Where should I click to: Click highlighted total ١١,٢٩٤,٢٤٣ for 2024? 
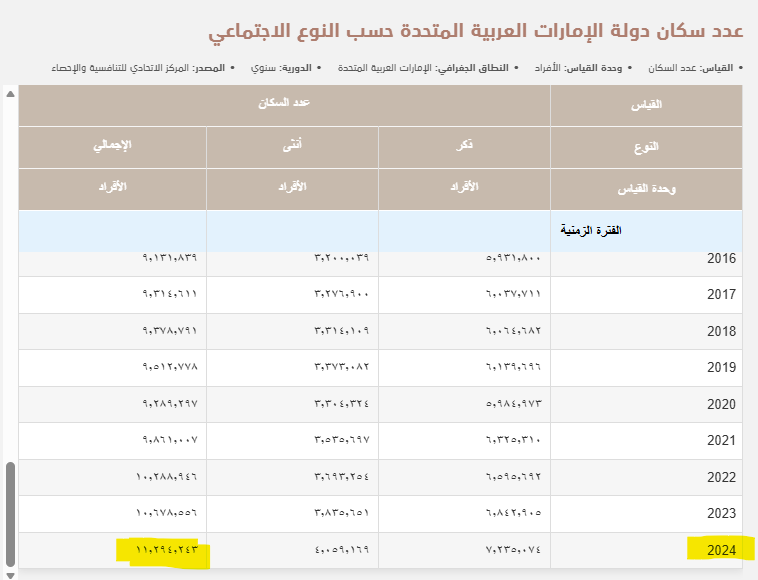click(166, 551)
